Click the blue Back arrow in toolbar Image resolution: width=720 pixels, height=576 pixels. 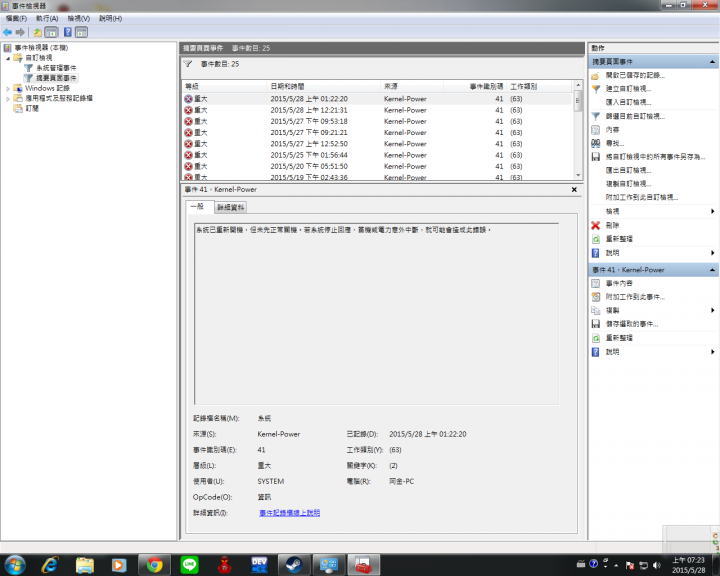pos(7,32)
